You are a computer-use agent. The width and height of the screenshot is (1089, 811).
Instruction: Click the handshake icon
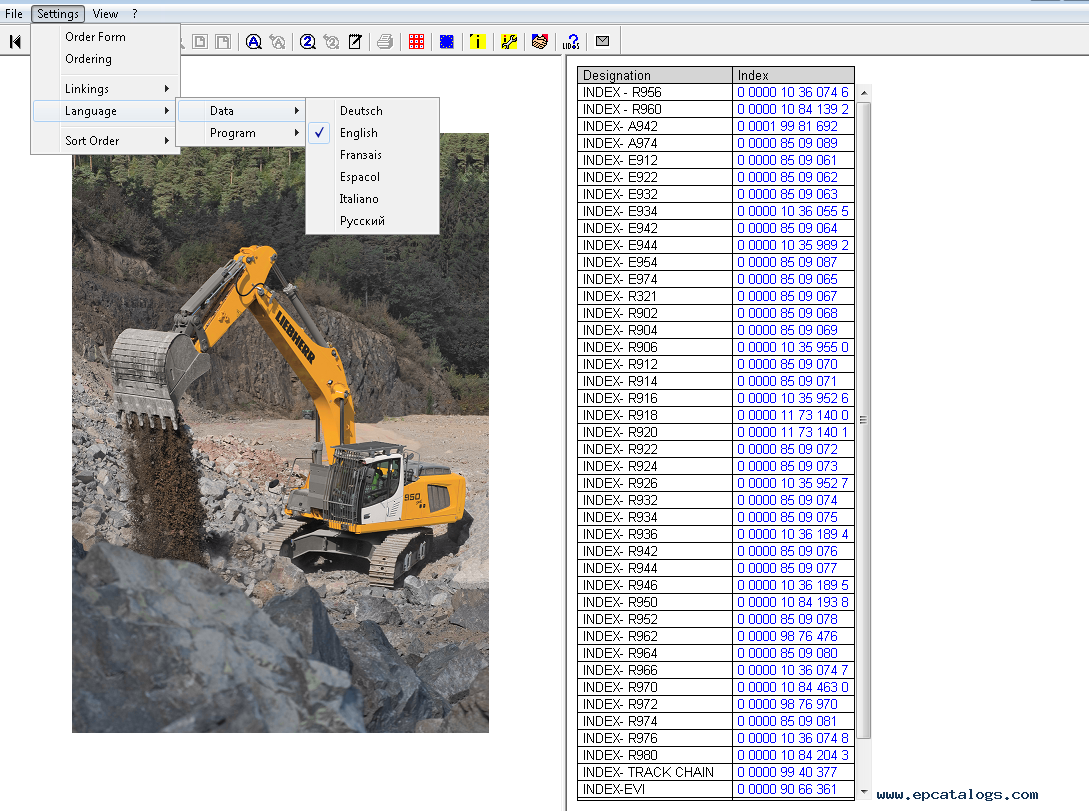pyautogui.click(x=540, y=42)
